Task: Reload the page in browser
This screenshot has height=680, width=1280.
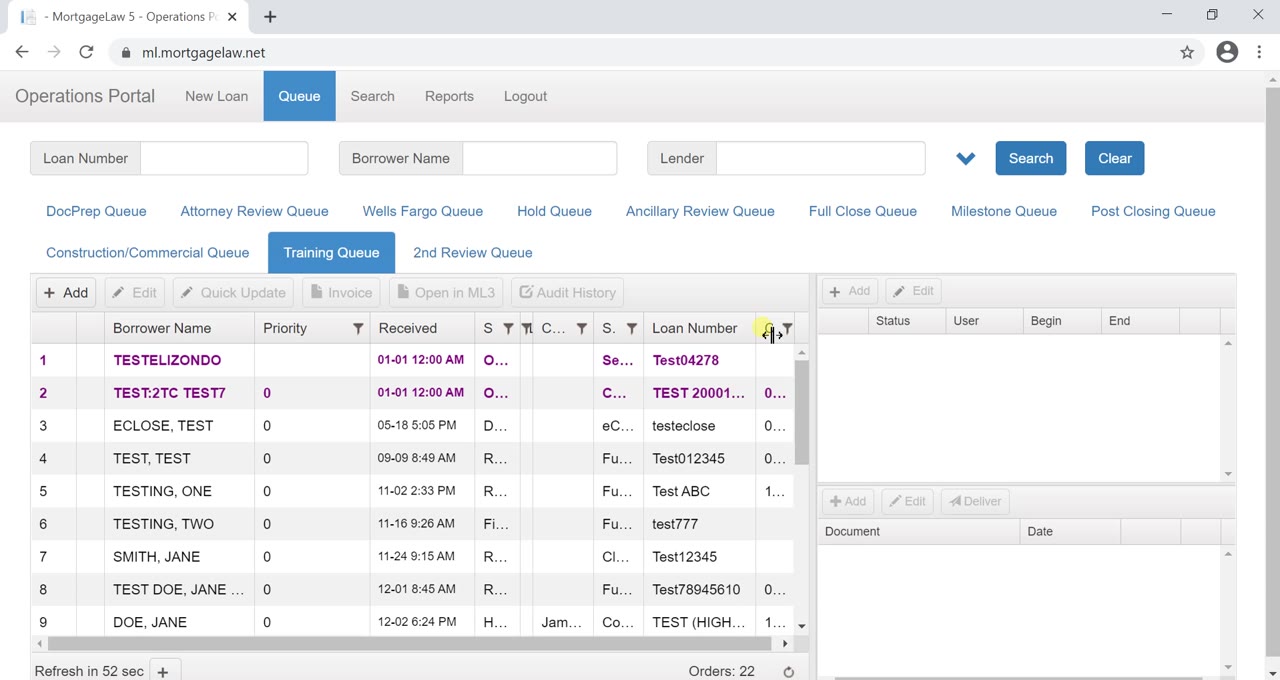Action: pyautogui.click(x=86, y=53)
